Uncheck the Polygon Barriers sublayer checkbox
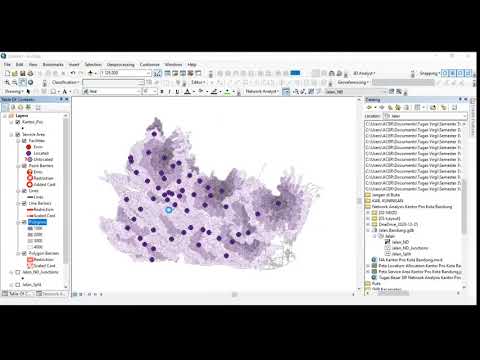The width and height of the screenshot is (480, 360). click(x=24, y=253)
